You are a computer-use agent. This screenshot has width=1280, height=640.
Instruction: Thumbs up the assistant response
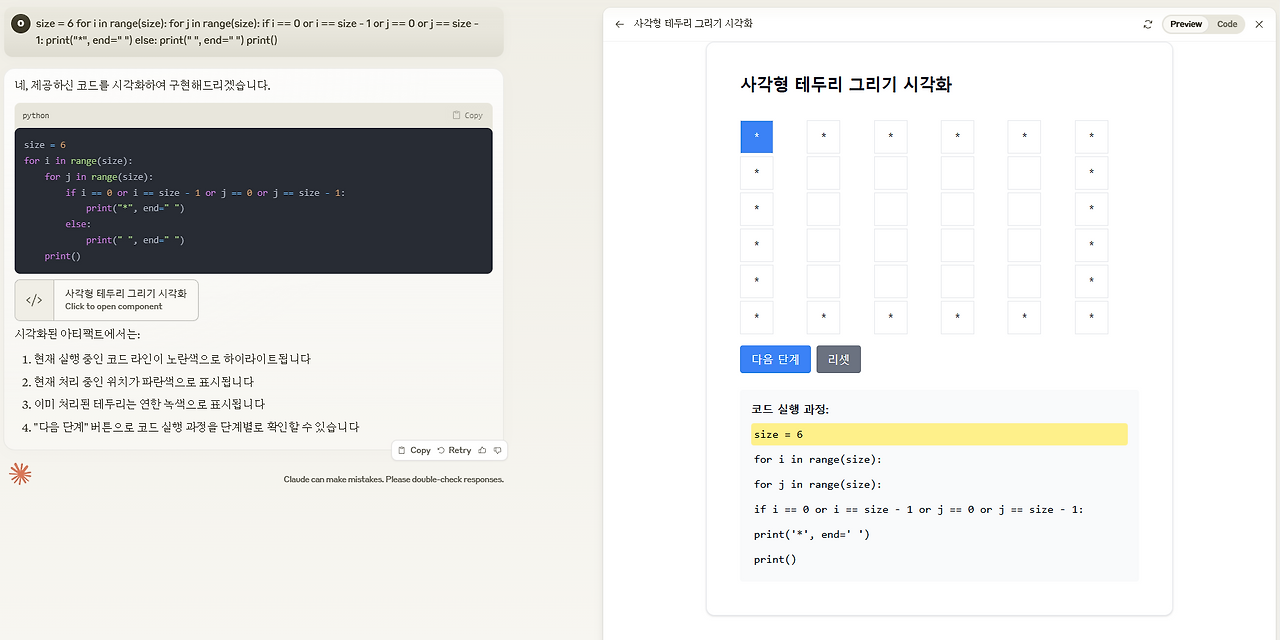(x=481, y=450)
